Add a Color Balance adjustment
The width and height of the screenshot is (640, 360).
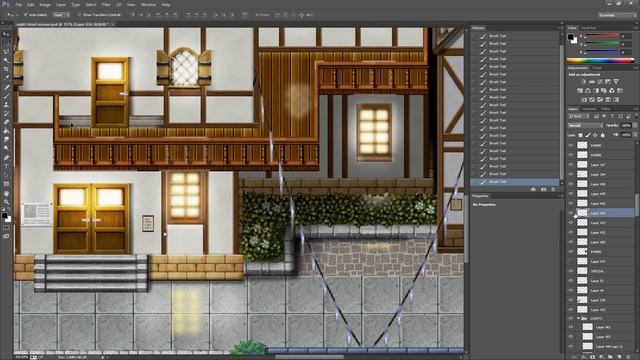[x=588, y=91]
